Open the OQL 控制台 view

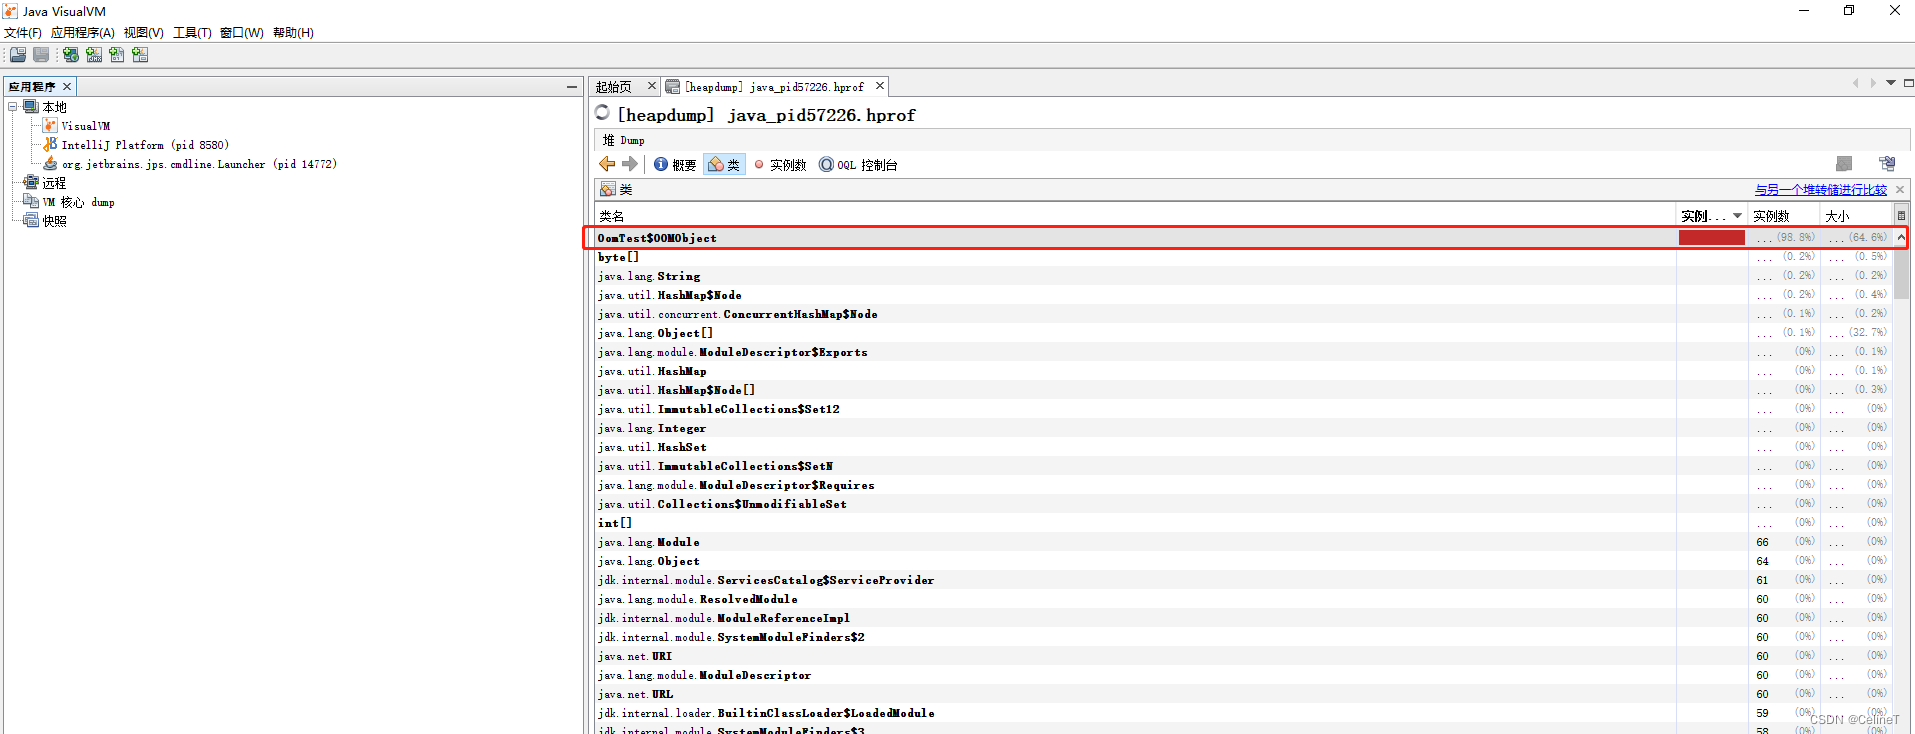(858, 165)
